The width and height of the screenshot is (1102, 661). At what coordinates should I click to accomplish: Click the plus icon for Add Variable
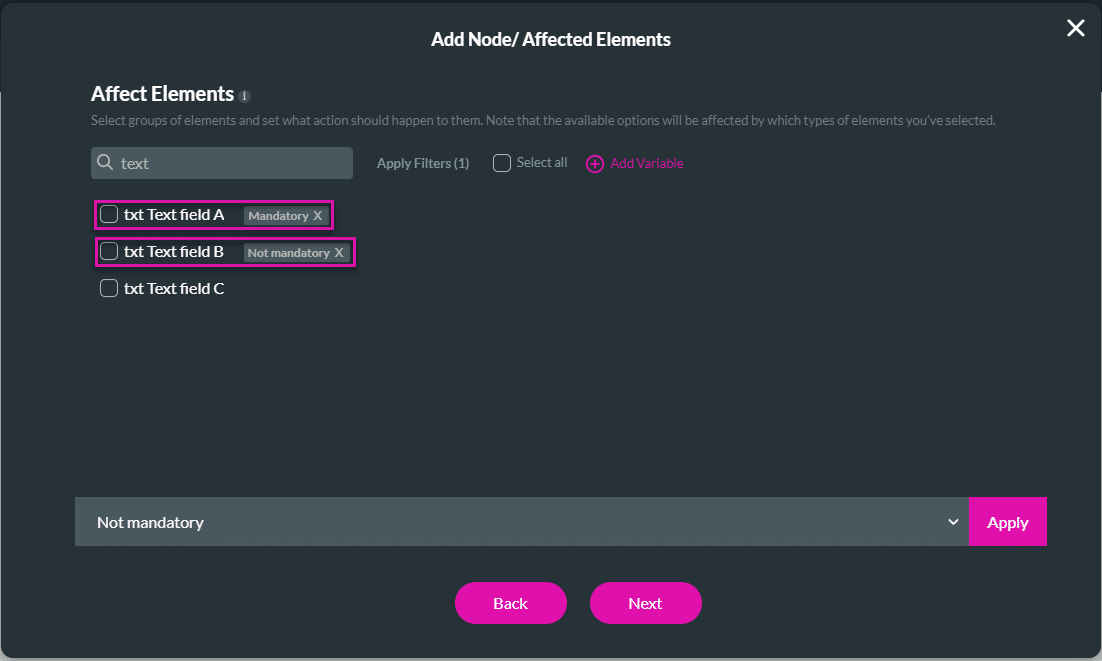click(x=595, y=163)
